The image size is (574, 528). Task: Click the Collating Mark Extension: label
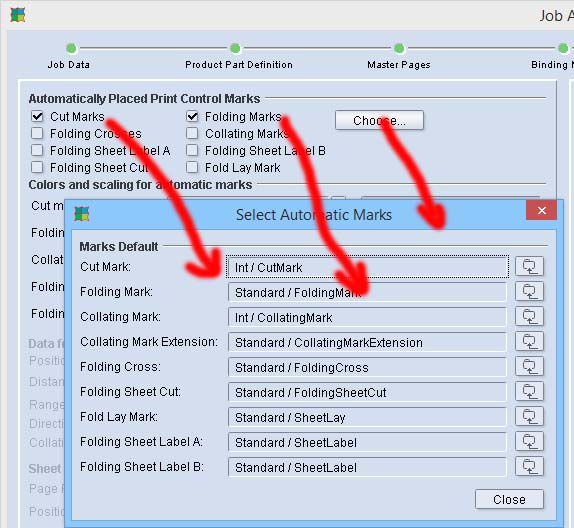(x=149, y=342)
